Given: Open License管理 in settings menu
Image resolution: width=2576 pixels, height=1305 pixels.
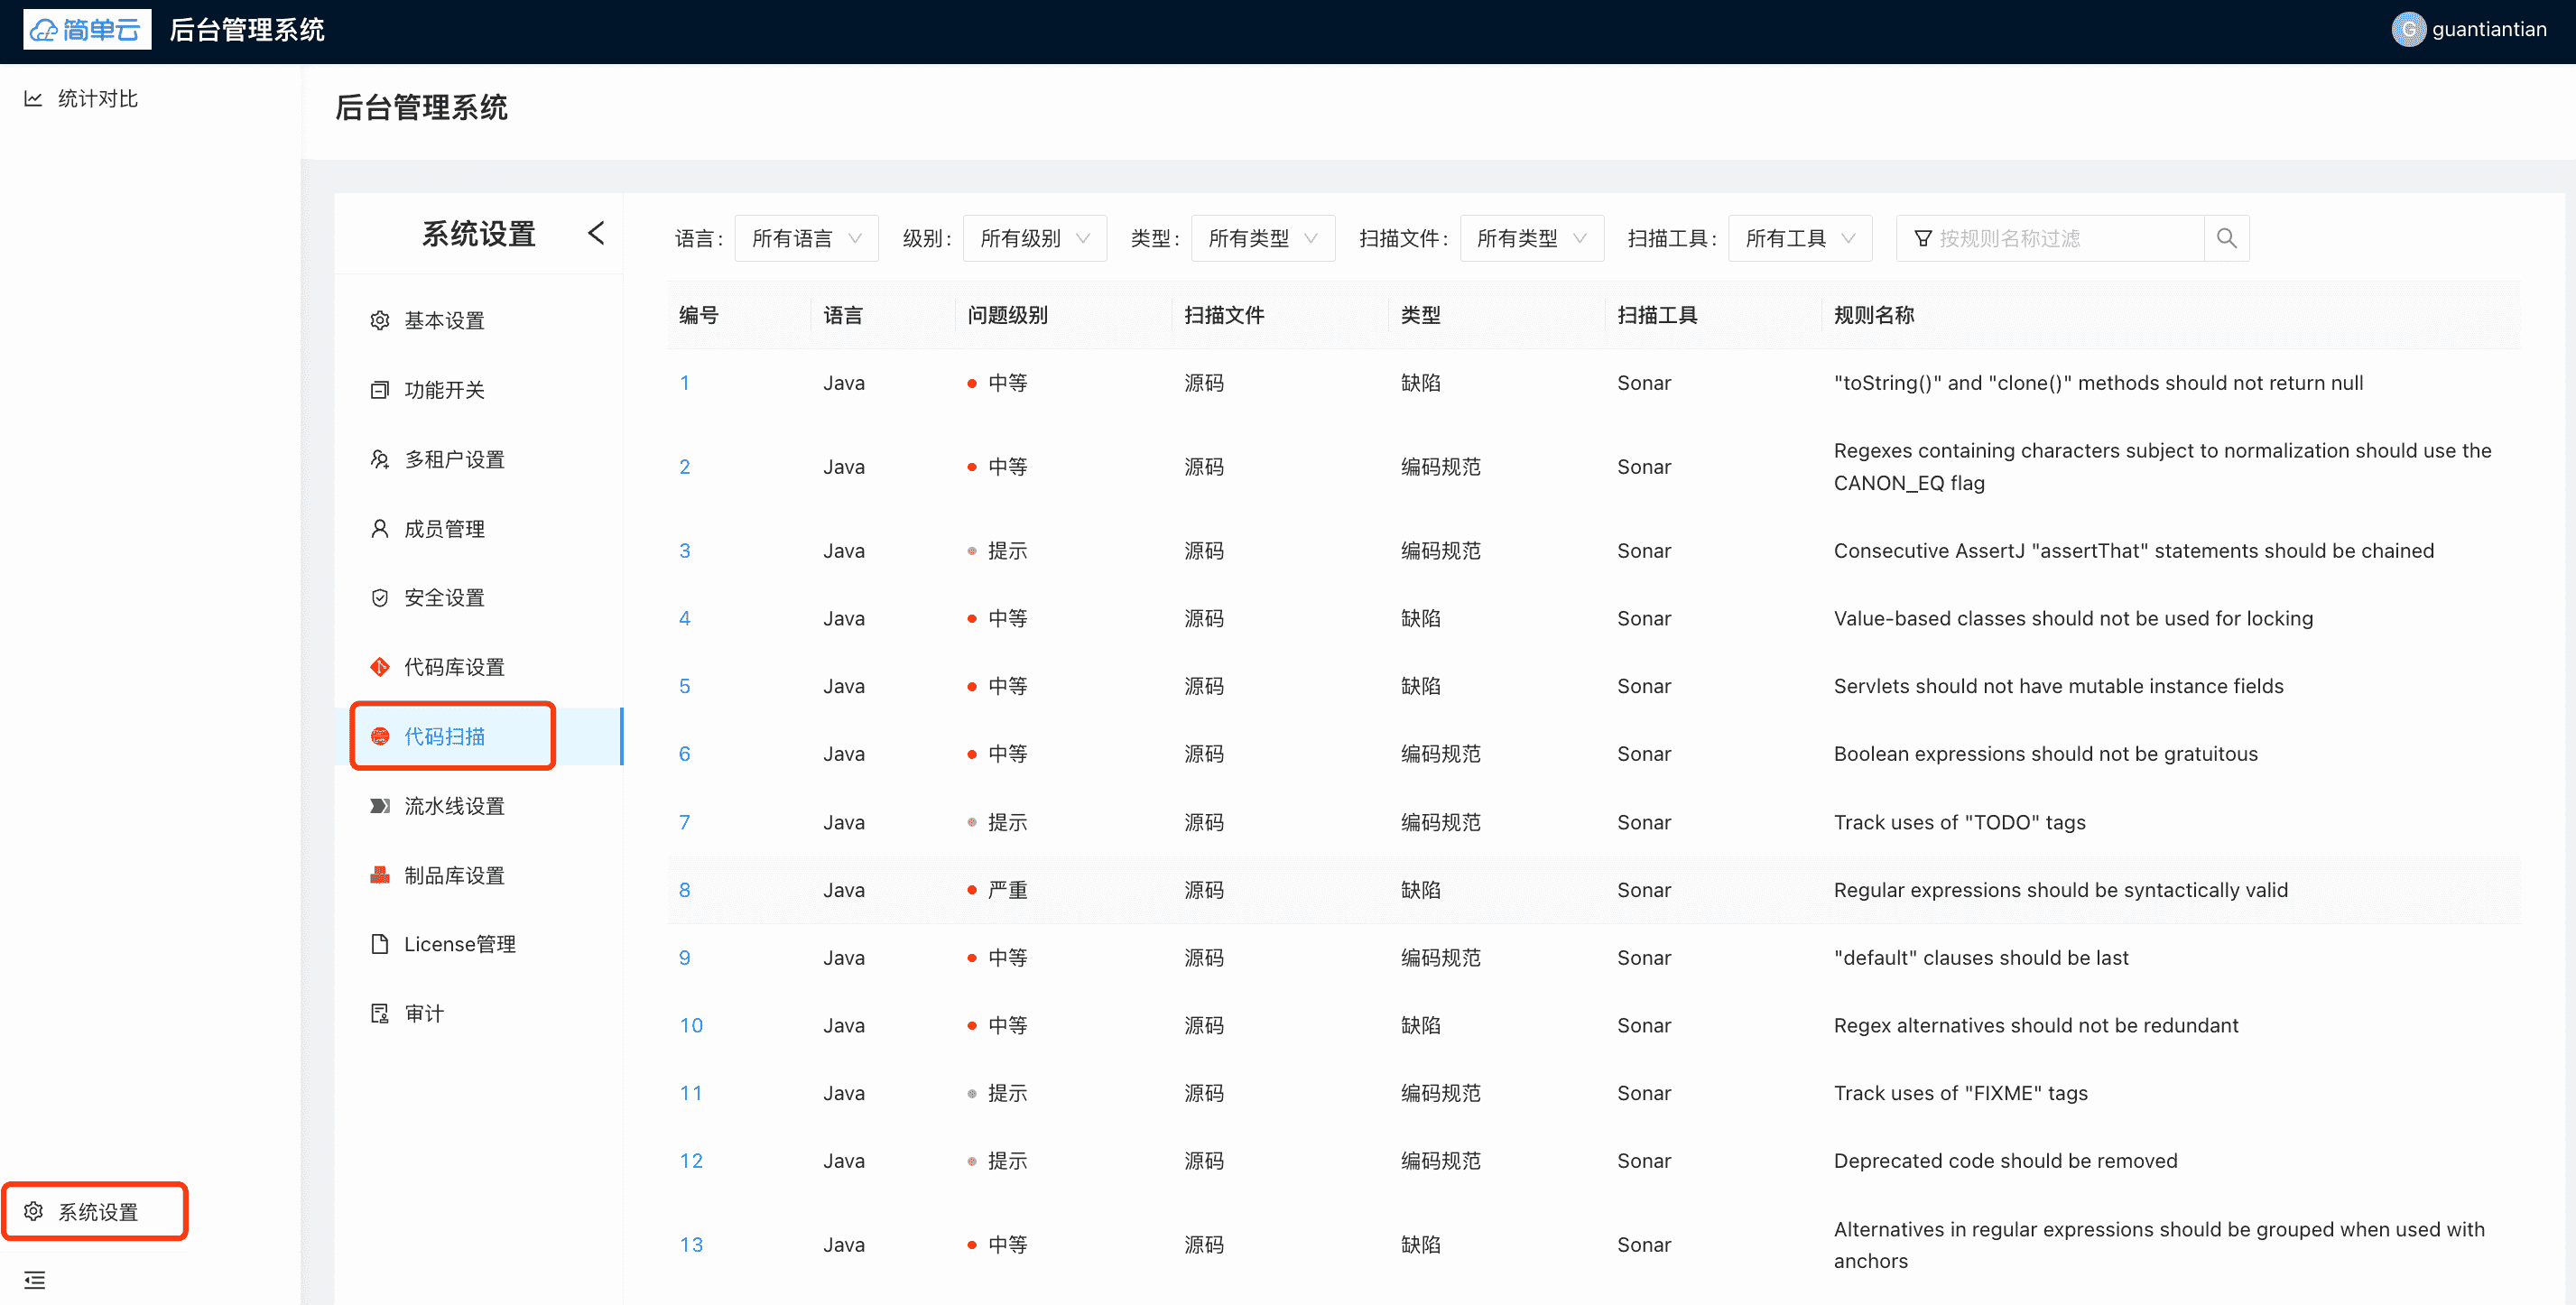Looking at the screenshot, I should (459, 944).
